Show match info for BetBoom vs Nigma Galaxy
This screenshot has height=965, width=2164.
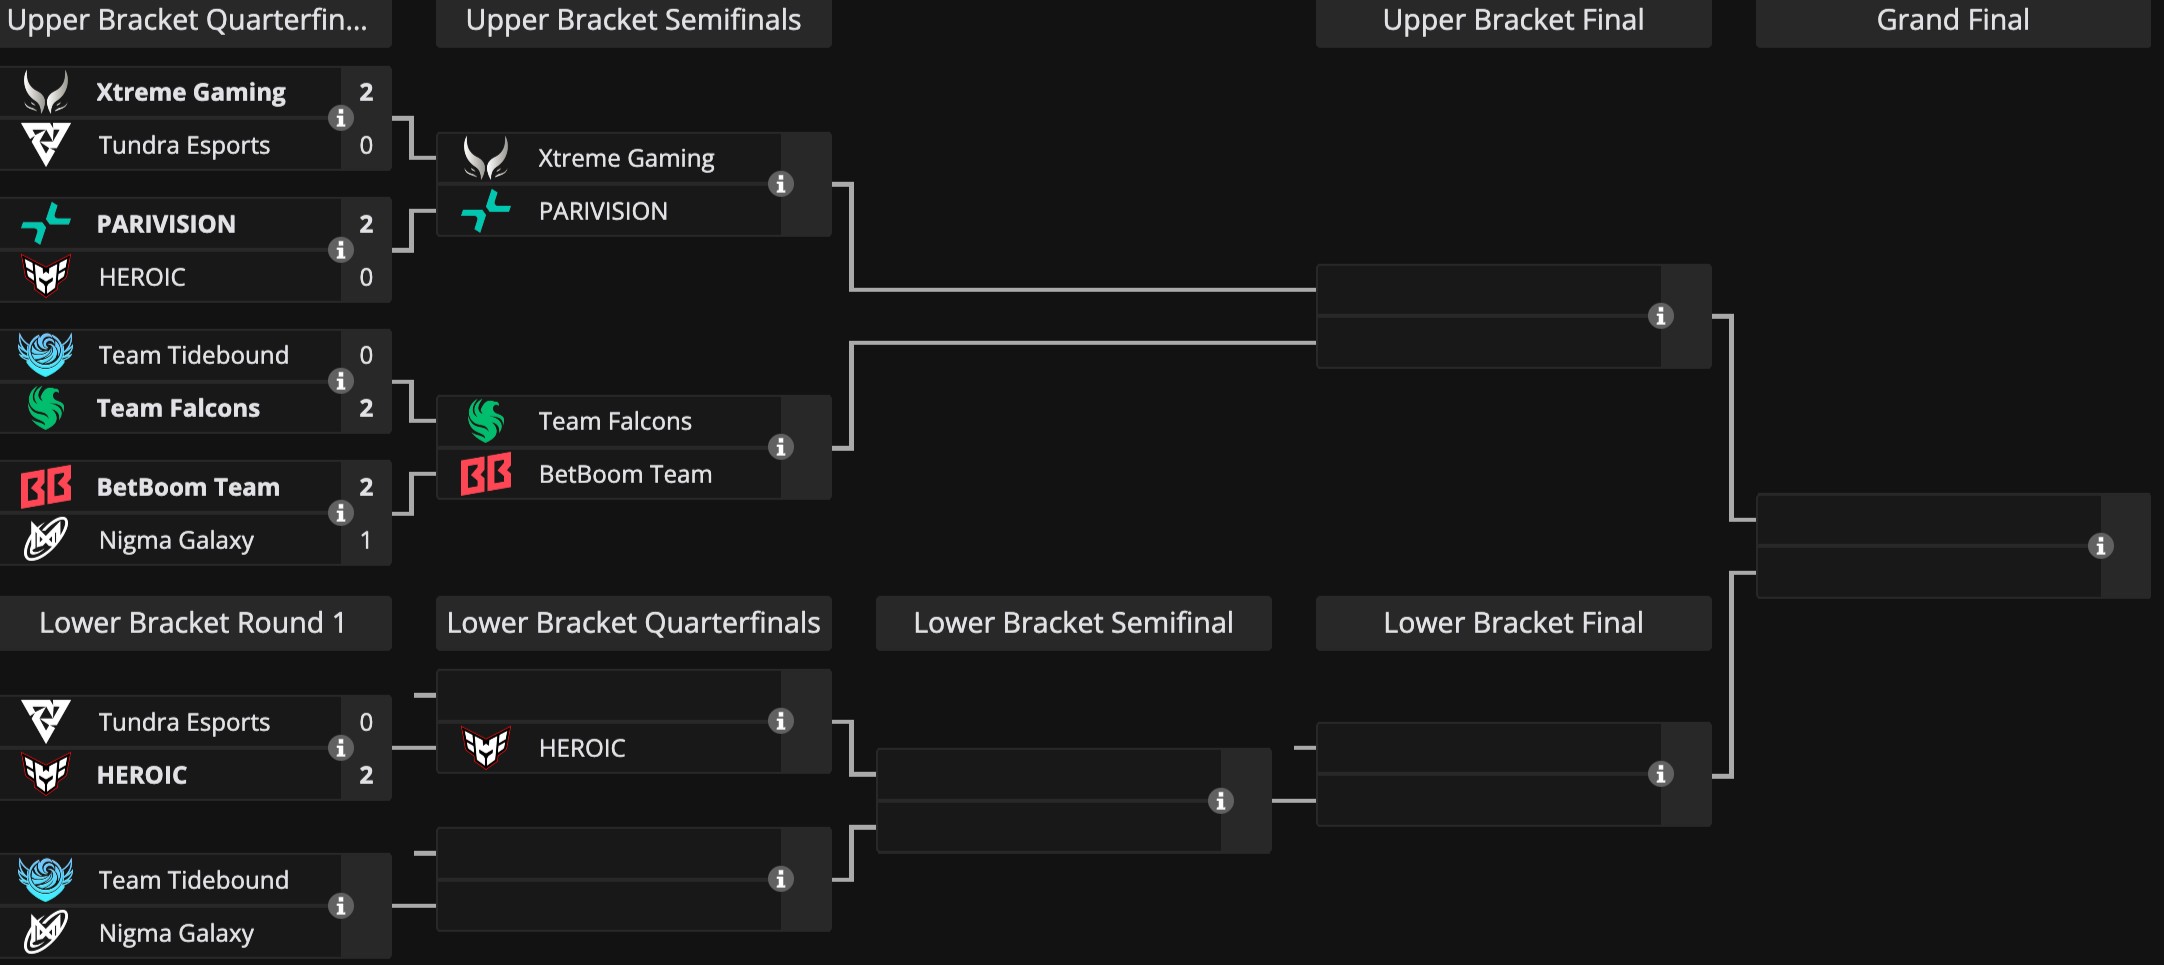tap(341, 513)
